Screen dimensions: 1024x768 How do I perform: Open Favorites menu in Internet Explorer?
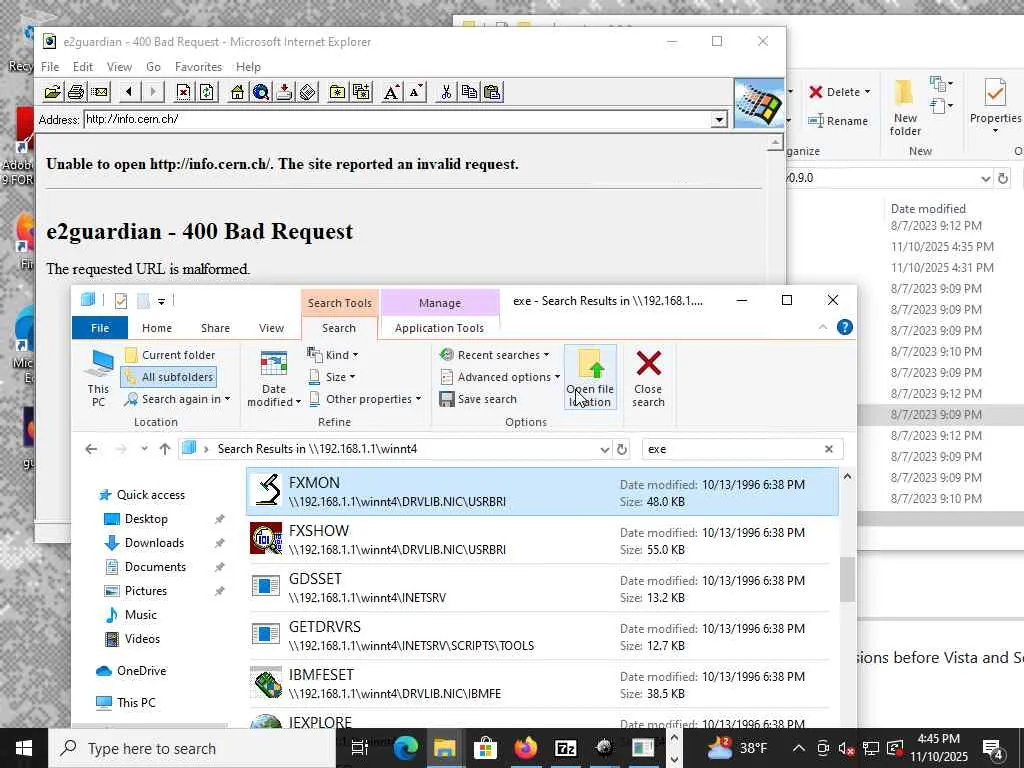198,67
